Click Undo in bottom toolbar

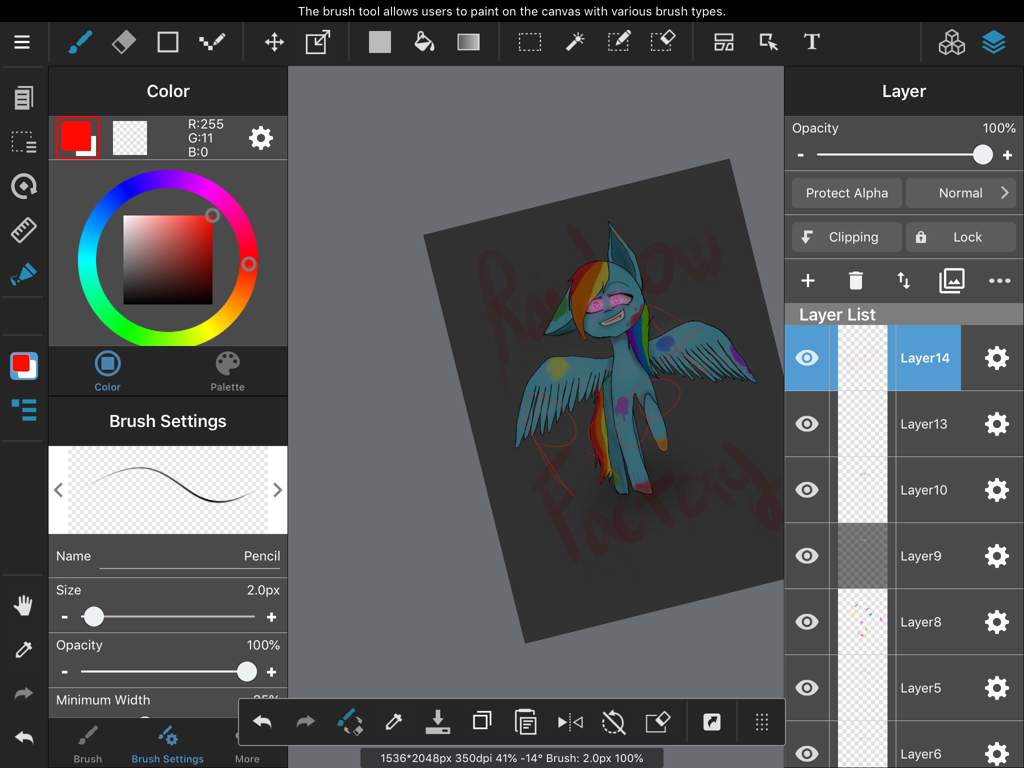click(x=262, y=722)
